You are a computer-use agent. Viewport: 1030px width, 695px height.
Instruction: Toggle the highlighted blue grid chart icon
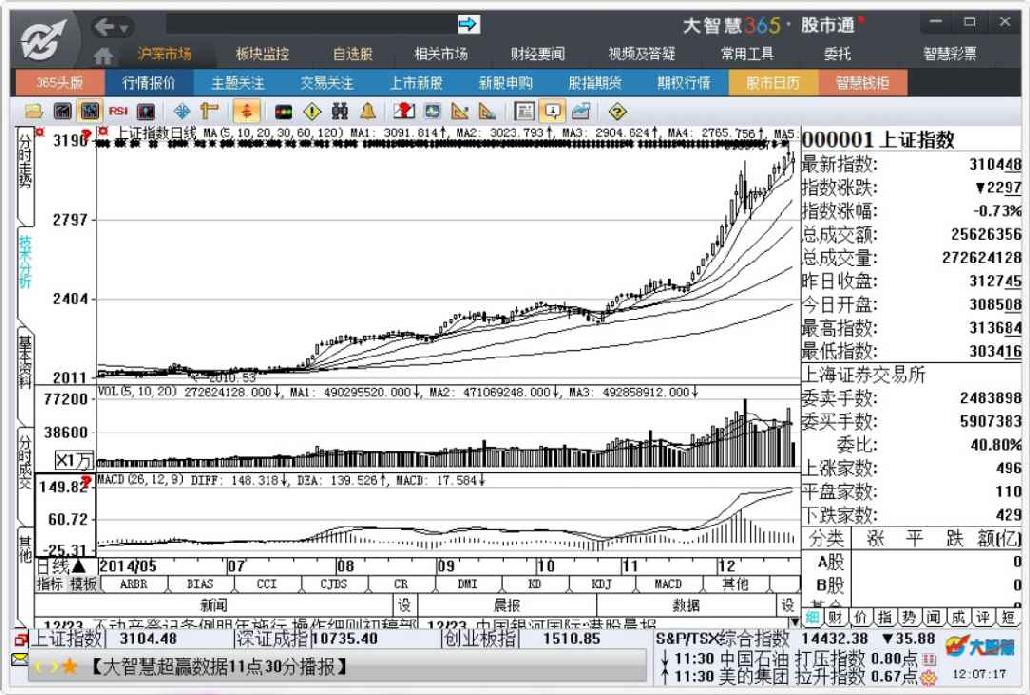click(90, 111)
